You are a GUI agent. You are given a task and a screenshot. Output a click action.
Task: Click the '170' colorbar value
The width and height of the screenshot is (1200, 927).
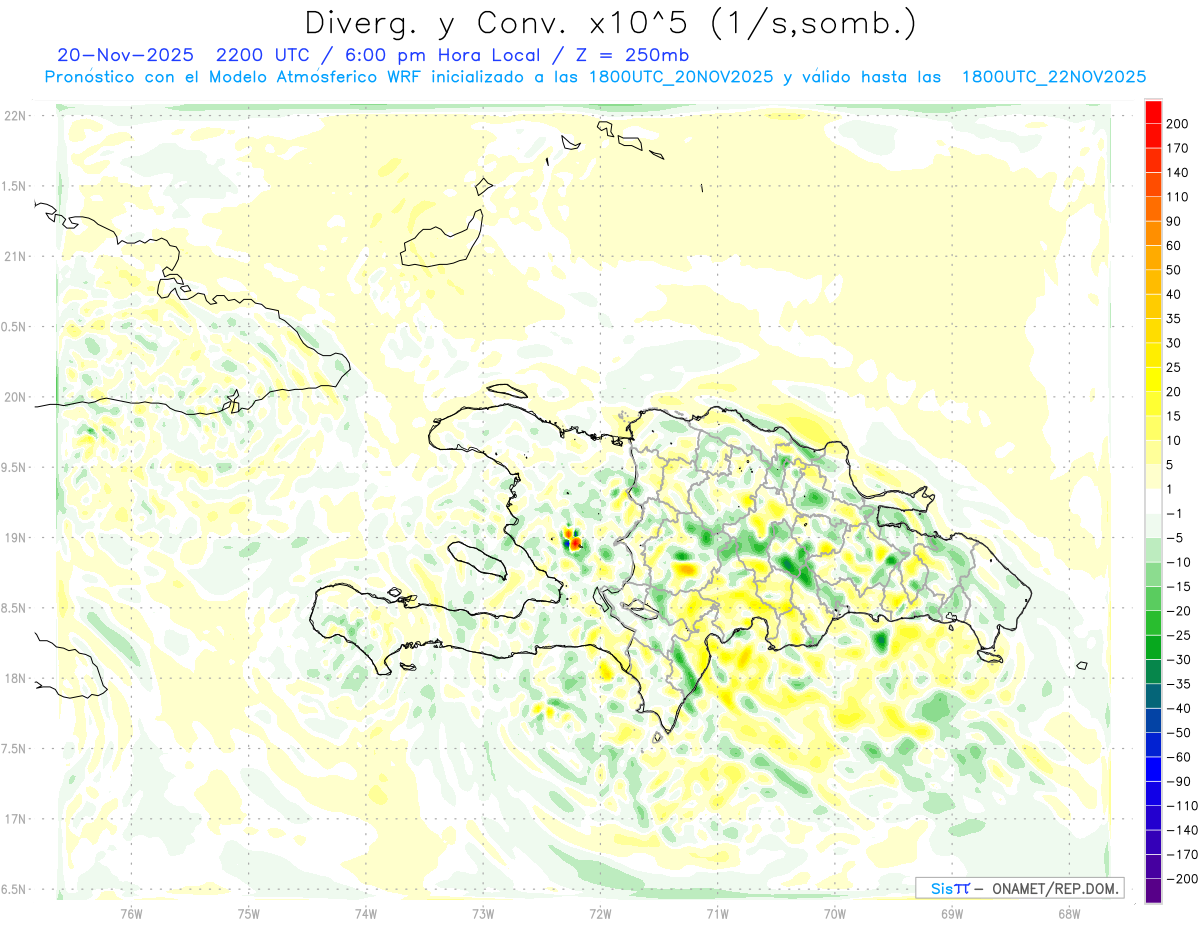tap(1179, 148)
